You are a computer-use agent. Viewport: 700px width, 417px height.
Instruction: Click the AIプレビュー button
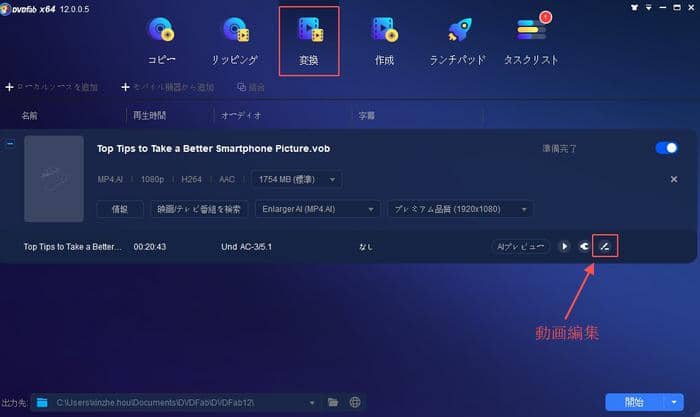click(x=521, y=246)
